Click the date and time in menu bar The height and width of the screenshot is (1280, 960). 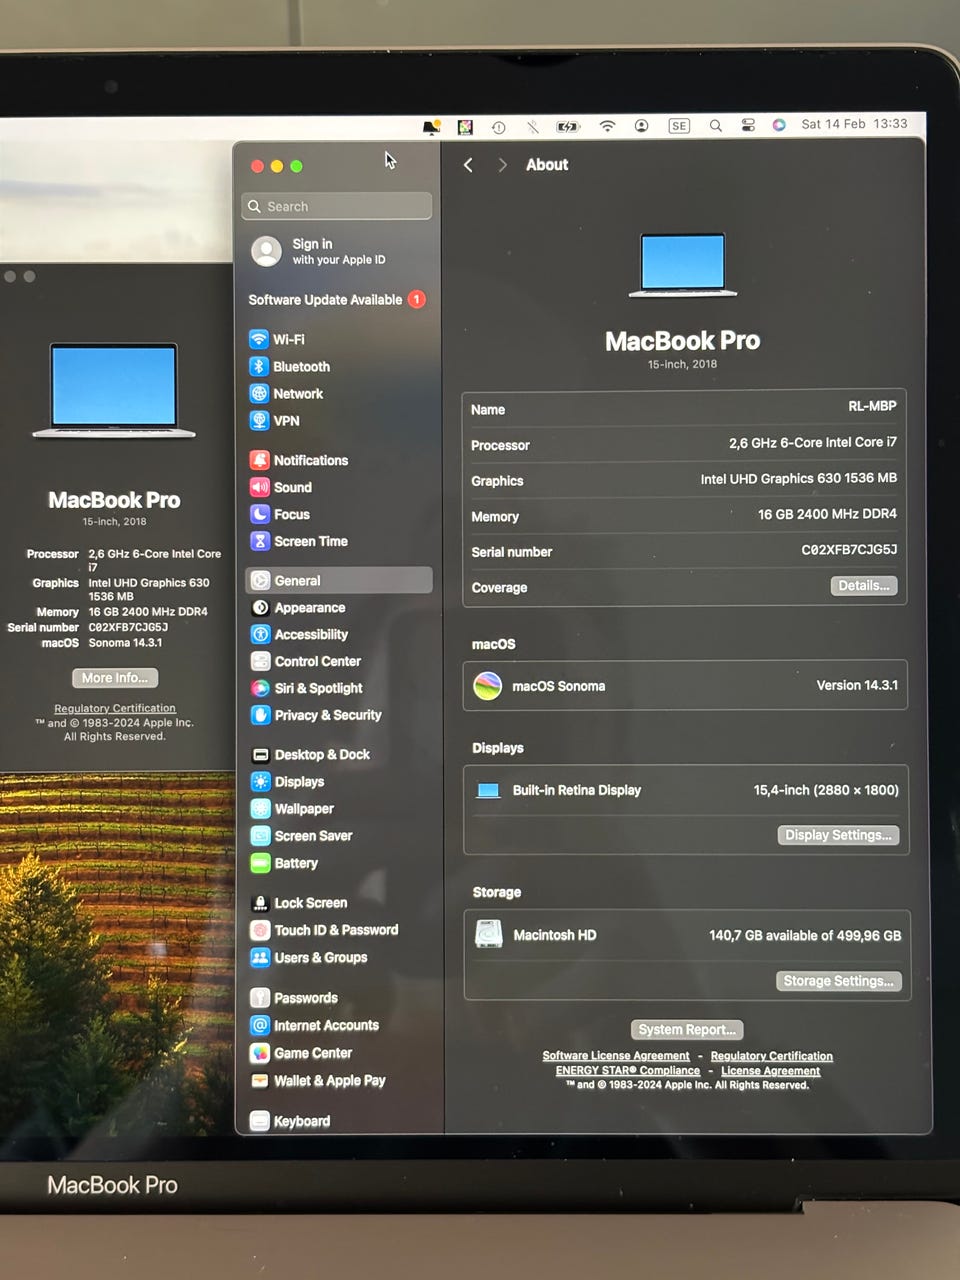(854, 124)
